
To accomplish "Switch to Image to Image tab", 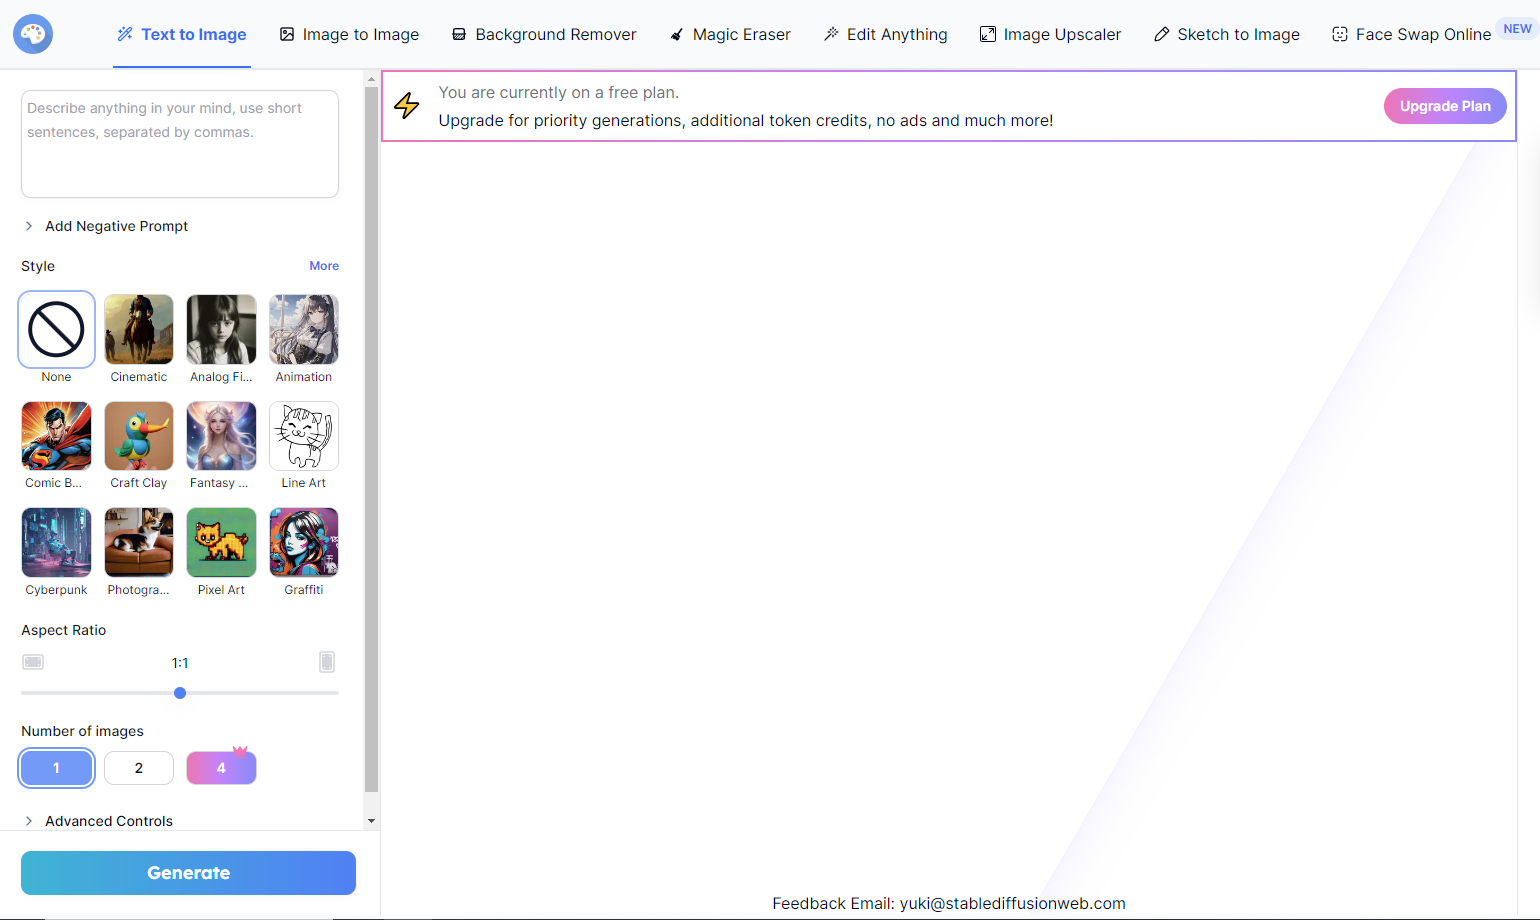I will coord(349,34).
